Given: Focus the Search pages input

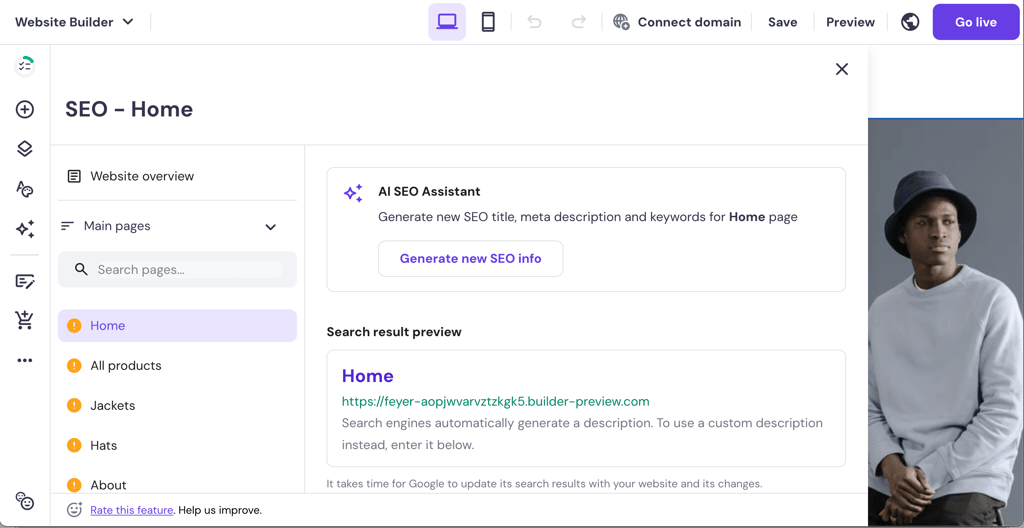Looking at the screenshot, I should (x=178, y=269).
